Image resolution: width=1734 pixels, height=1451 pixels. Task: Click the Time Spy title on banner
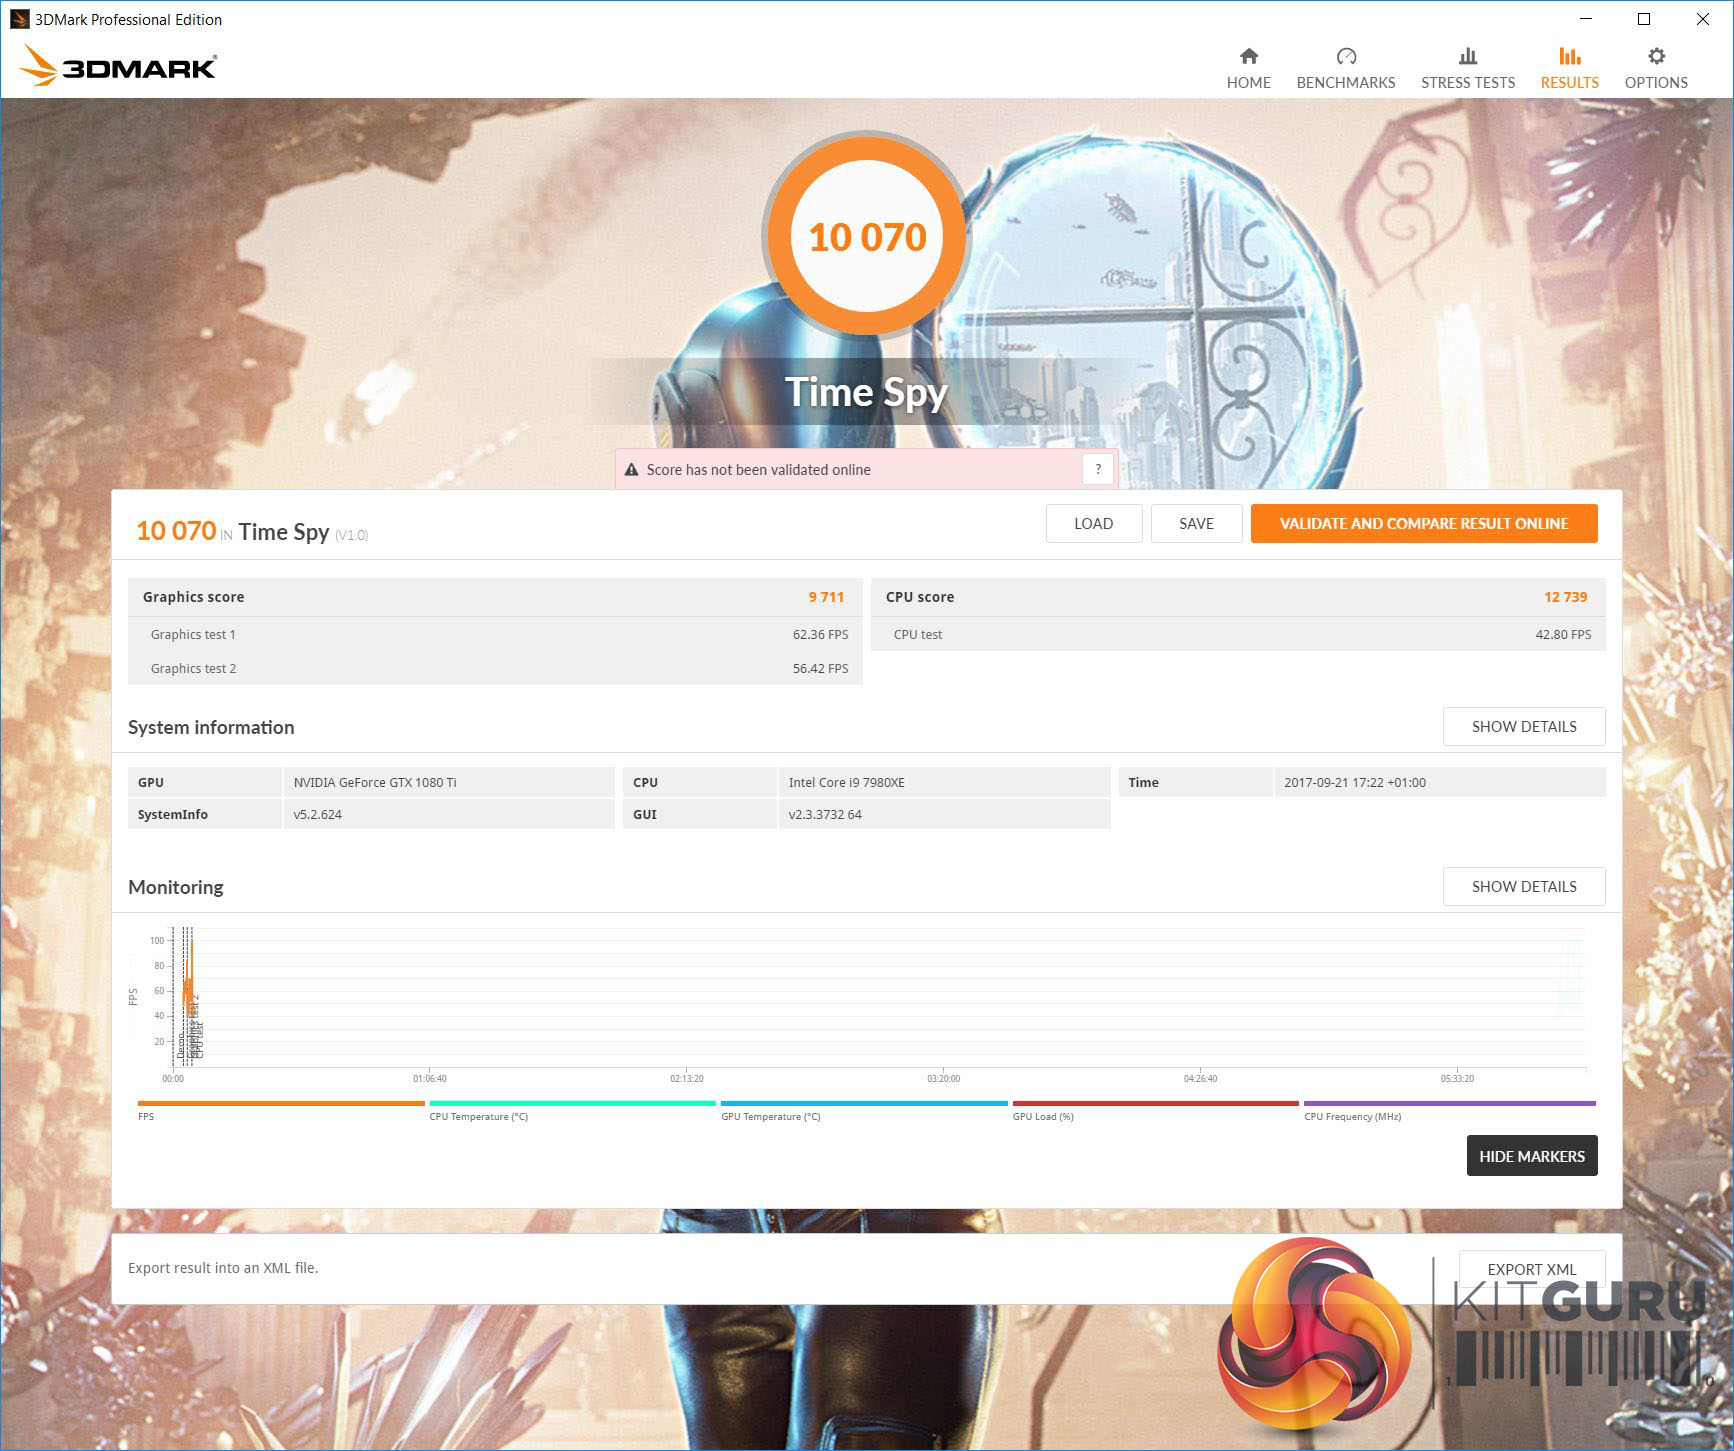tap(866, 393)
